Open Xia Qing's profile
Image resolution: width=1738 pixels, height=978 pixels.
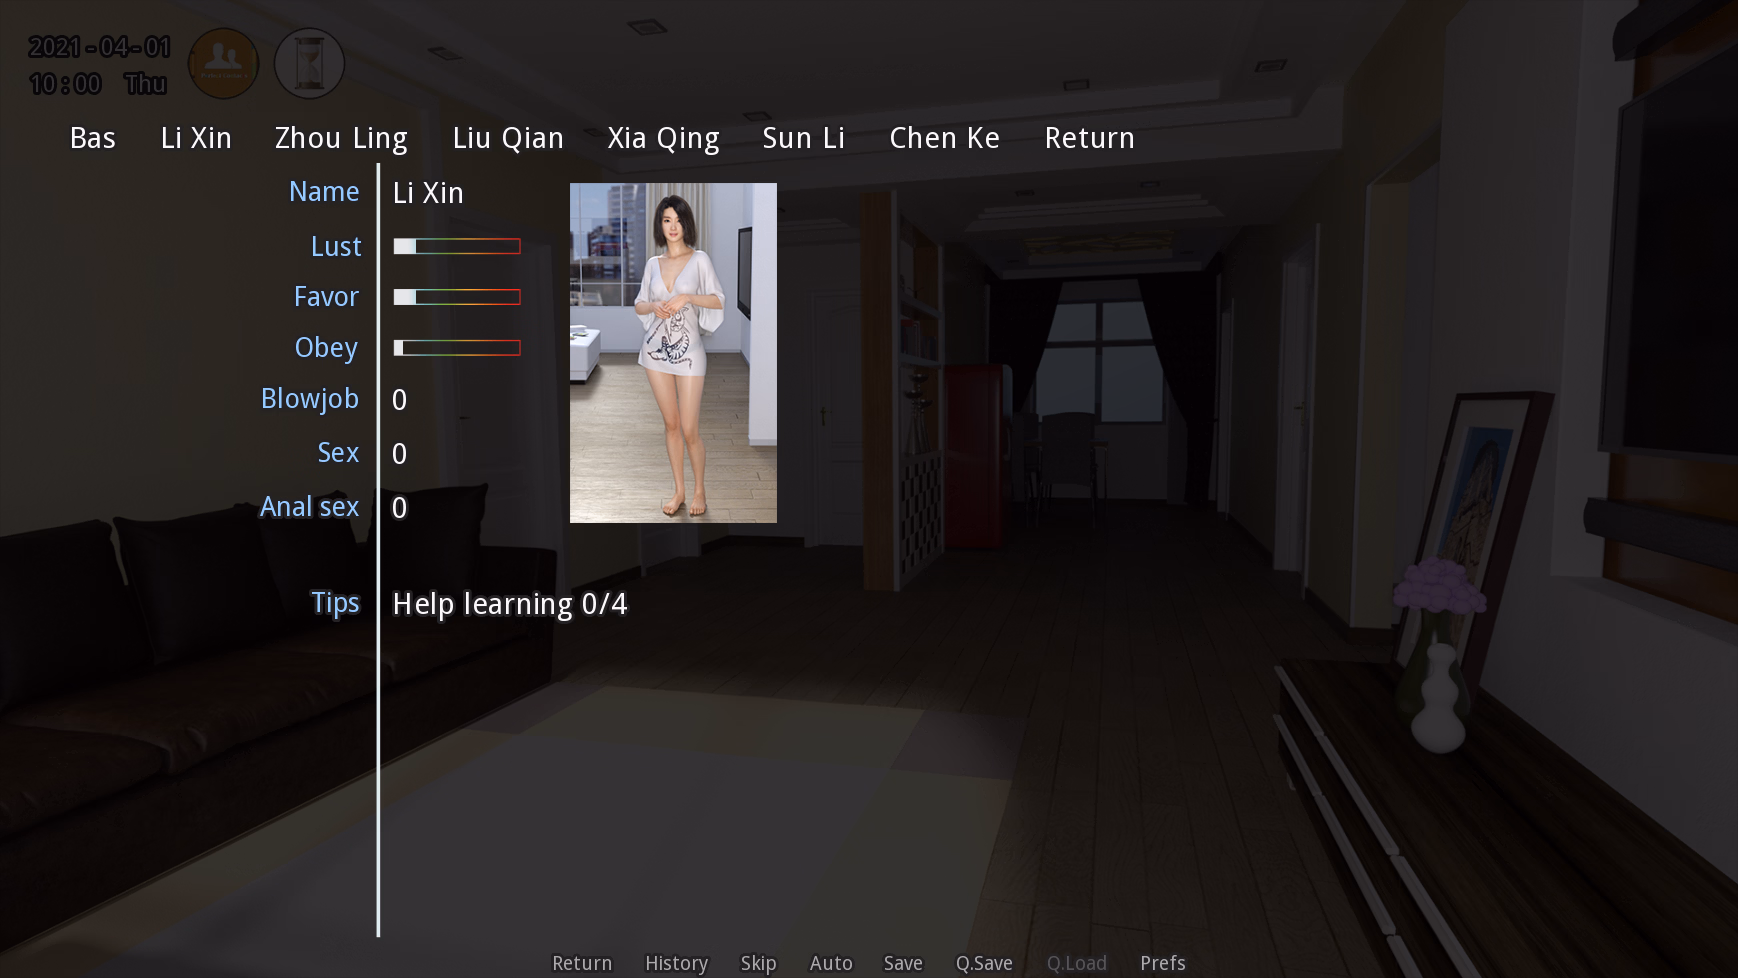tap(663, 138)
